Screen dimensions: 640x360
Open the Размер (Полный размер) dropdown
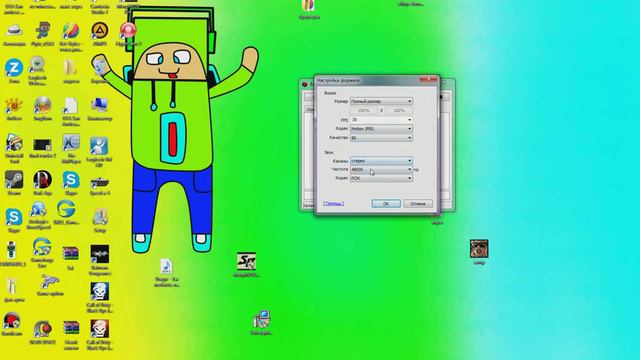pos(381,101)
